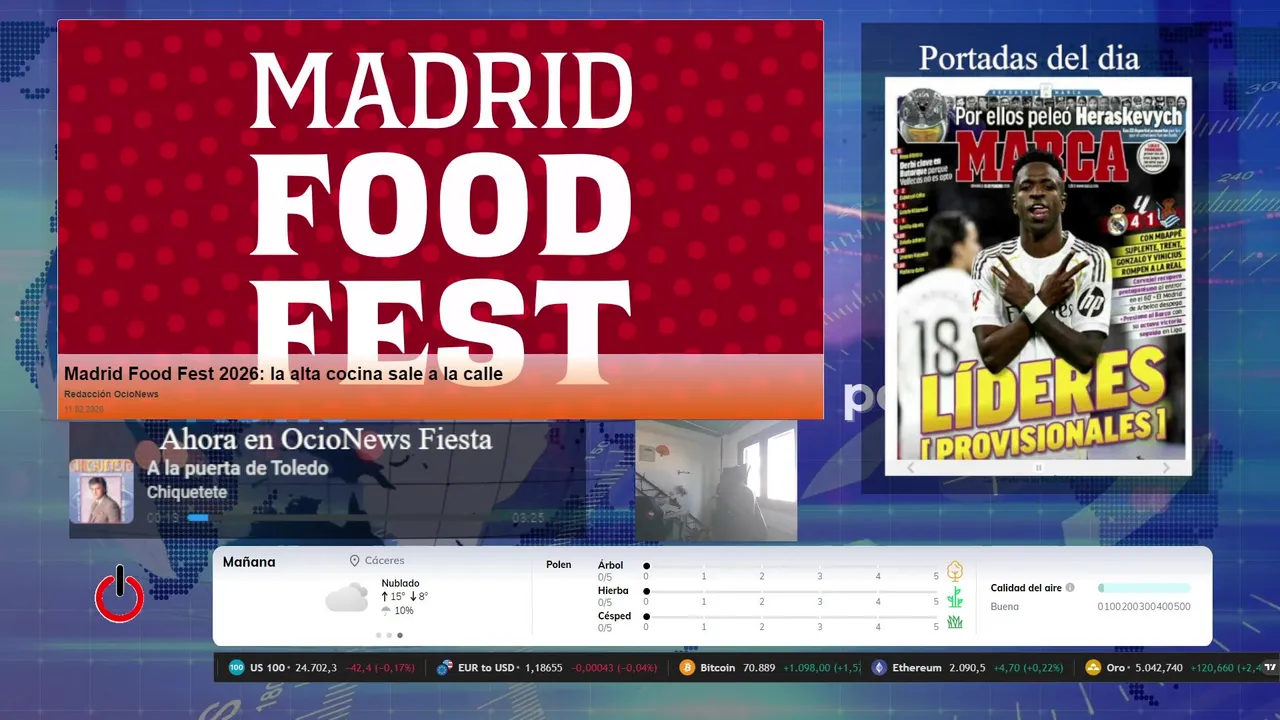The image size is (1280, 720).
Task: Click the Césped lawn pollen icon
Action: [x=955, y=622]
